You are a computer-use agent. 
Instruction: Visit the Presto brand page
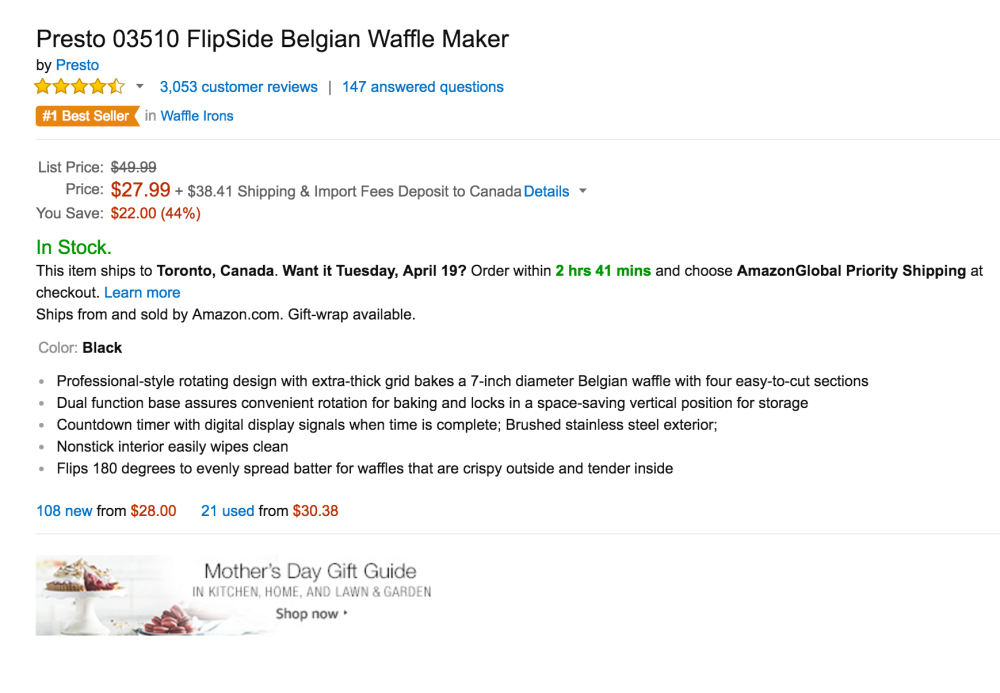(77, 65)
